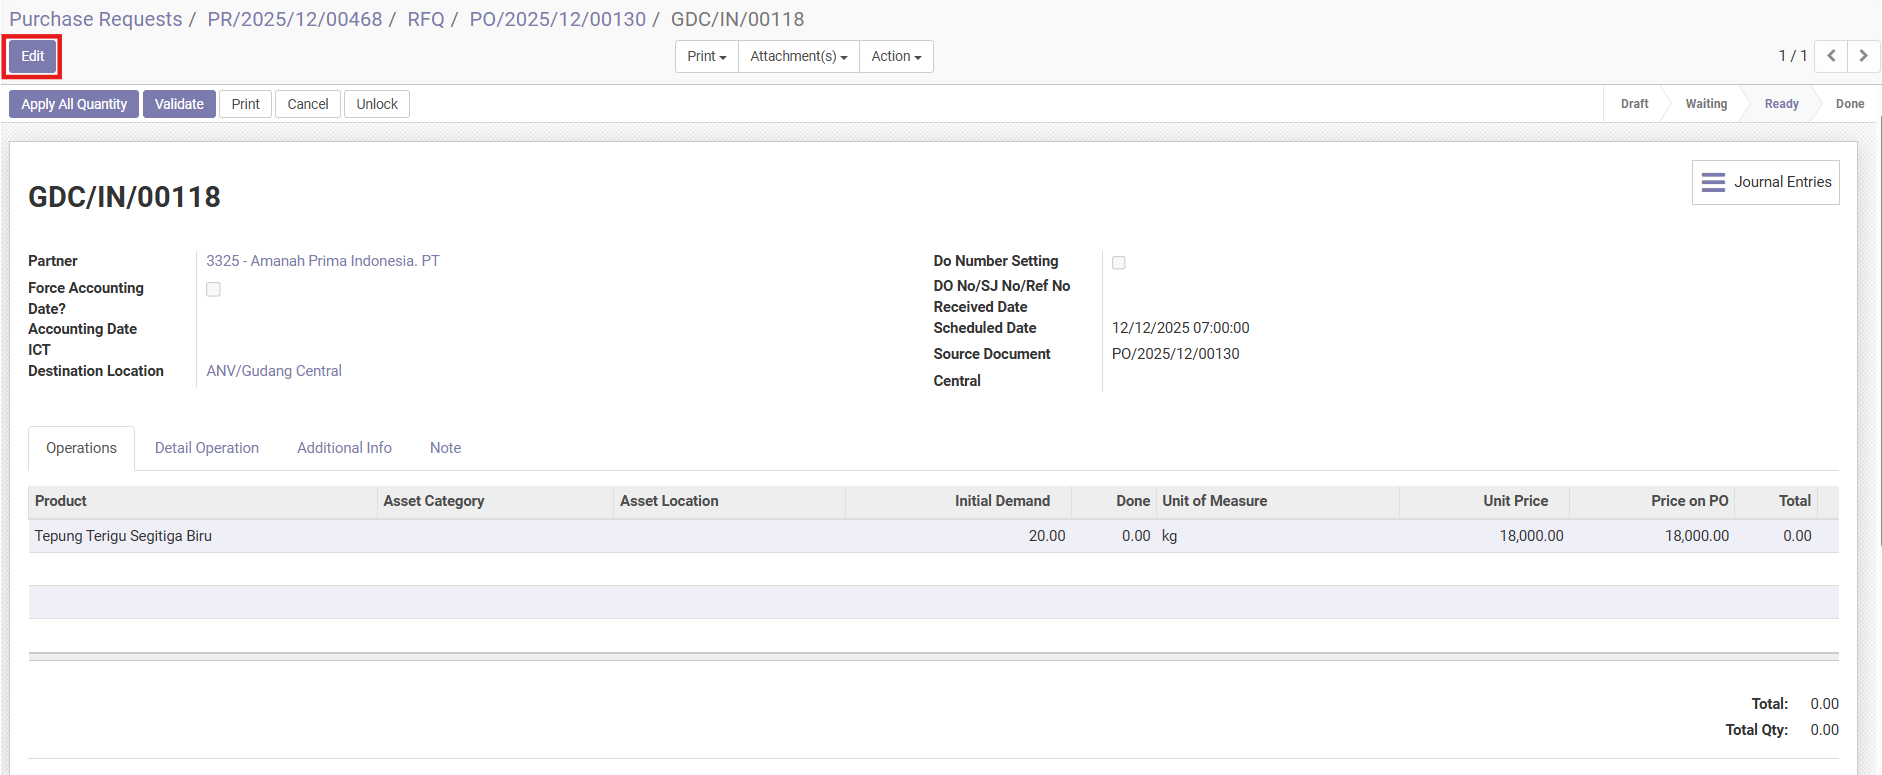Expand the Print dropdown menu
This screenshot has width=1882, height=775.
[x=706, y=56]
